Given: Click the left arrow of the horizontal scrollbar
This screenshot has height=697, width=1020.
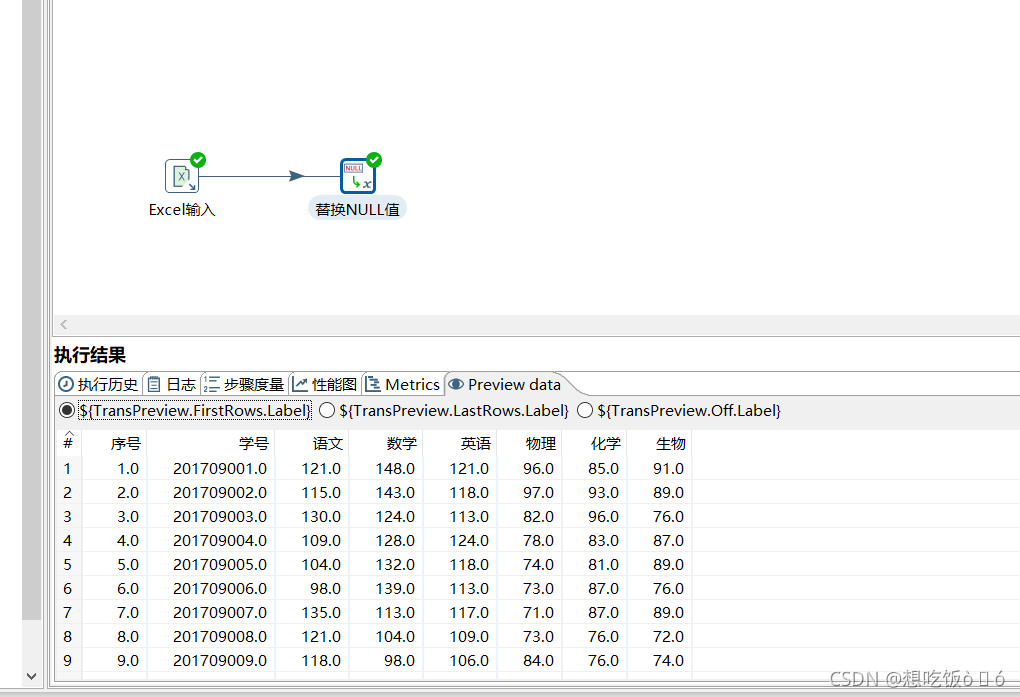Looking at the screenshot, I should (x=63, y=324).
